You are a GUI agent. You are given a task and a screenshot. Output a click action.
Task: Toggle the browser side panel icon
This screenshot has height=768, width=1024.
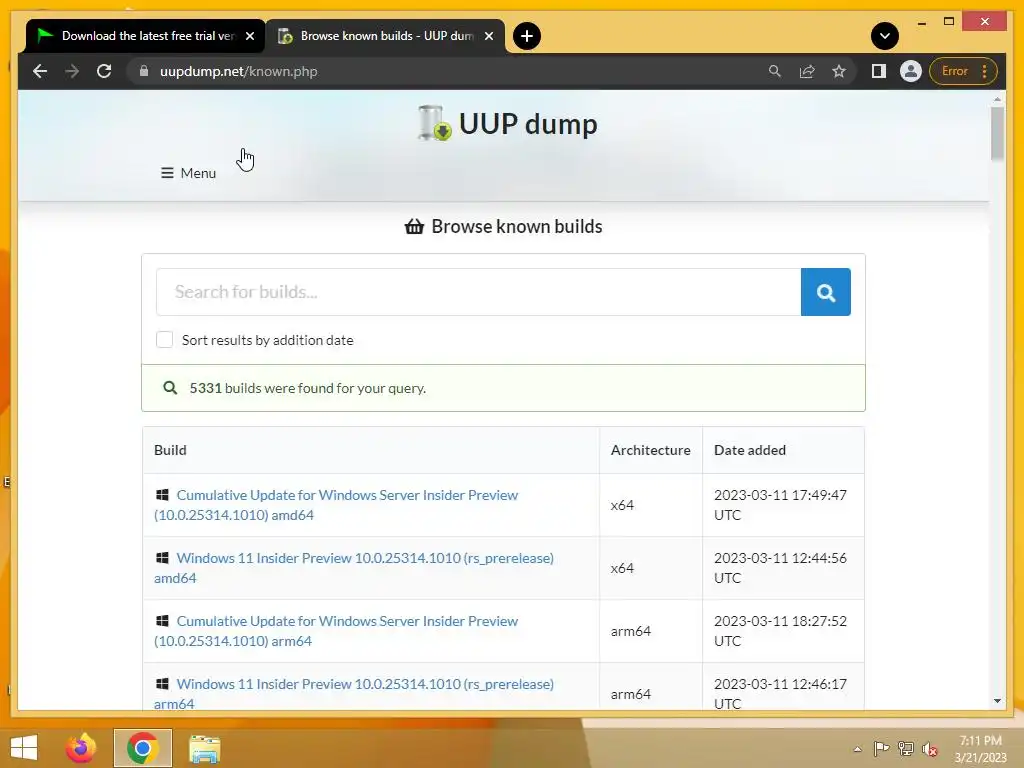(x=878, y=71)
